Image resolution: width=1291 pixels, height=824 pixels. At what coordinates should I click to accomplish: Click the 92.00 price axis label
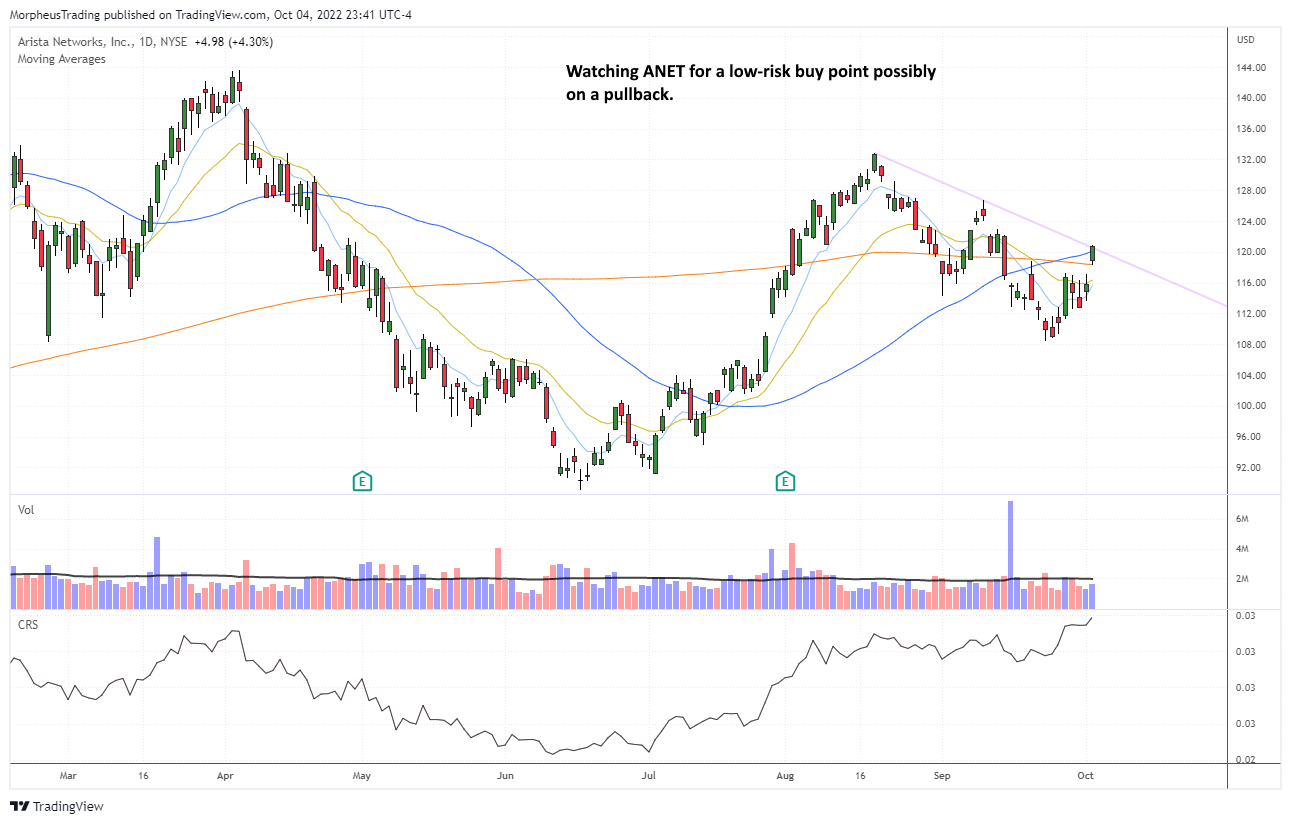point(1248,468)
